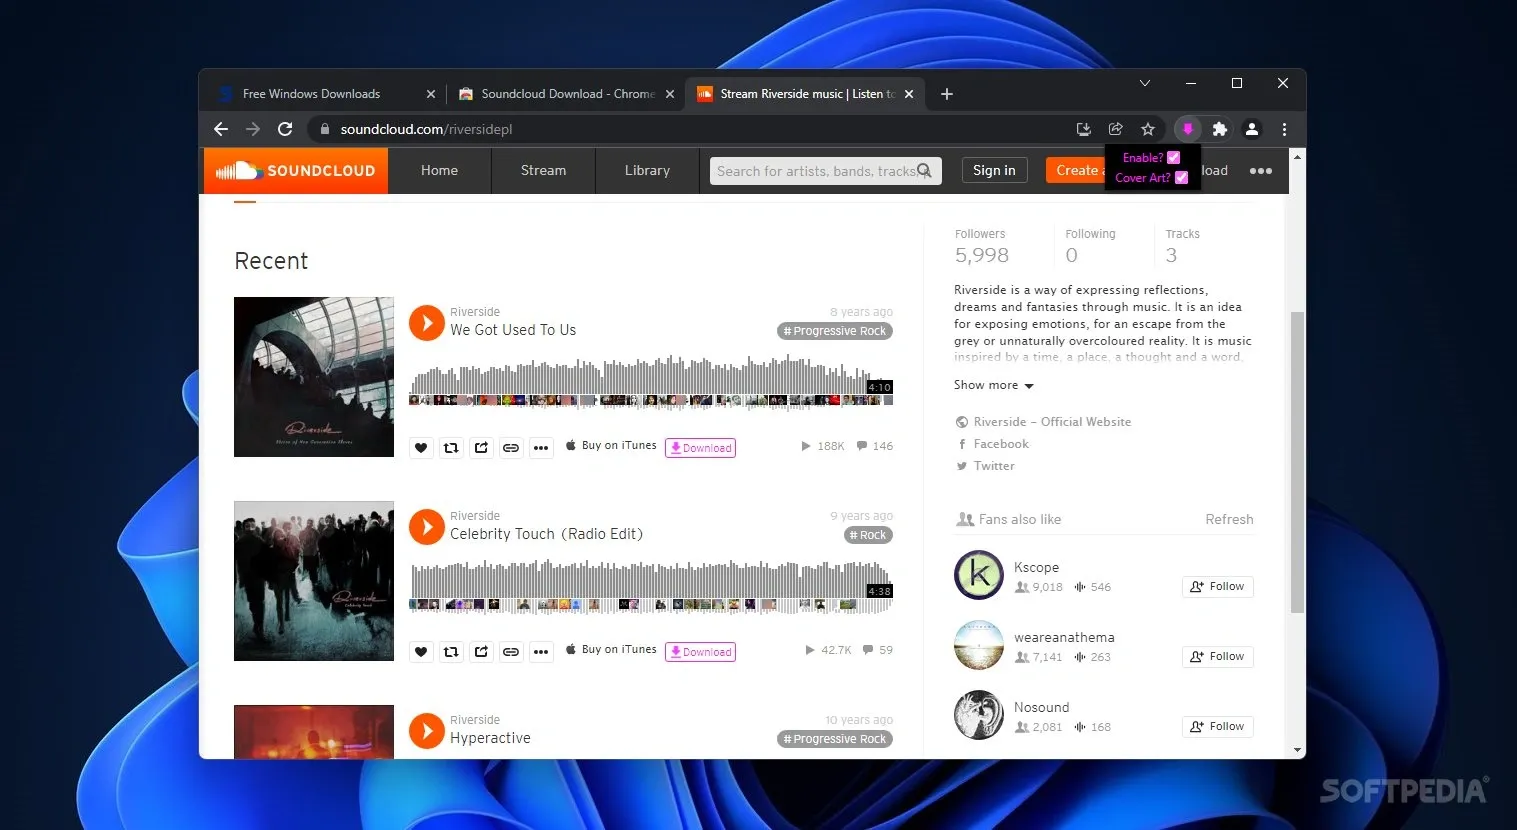Image resolution: width=1517 pixels, height=830 pixels.
Task: Click the search magnifier icon in SoundCloud
Action: [x=925, y=171]
